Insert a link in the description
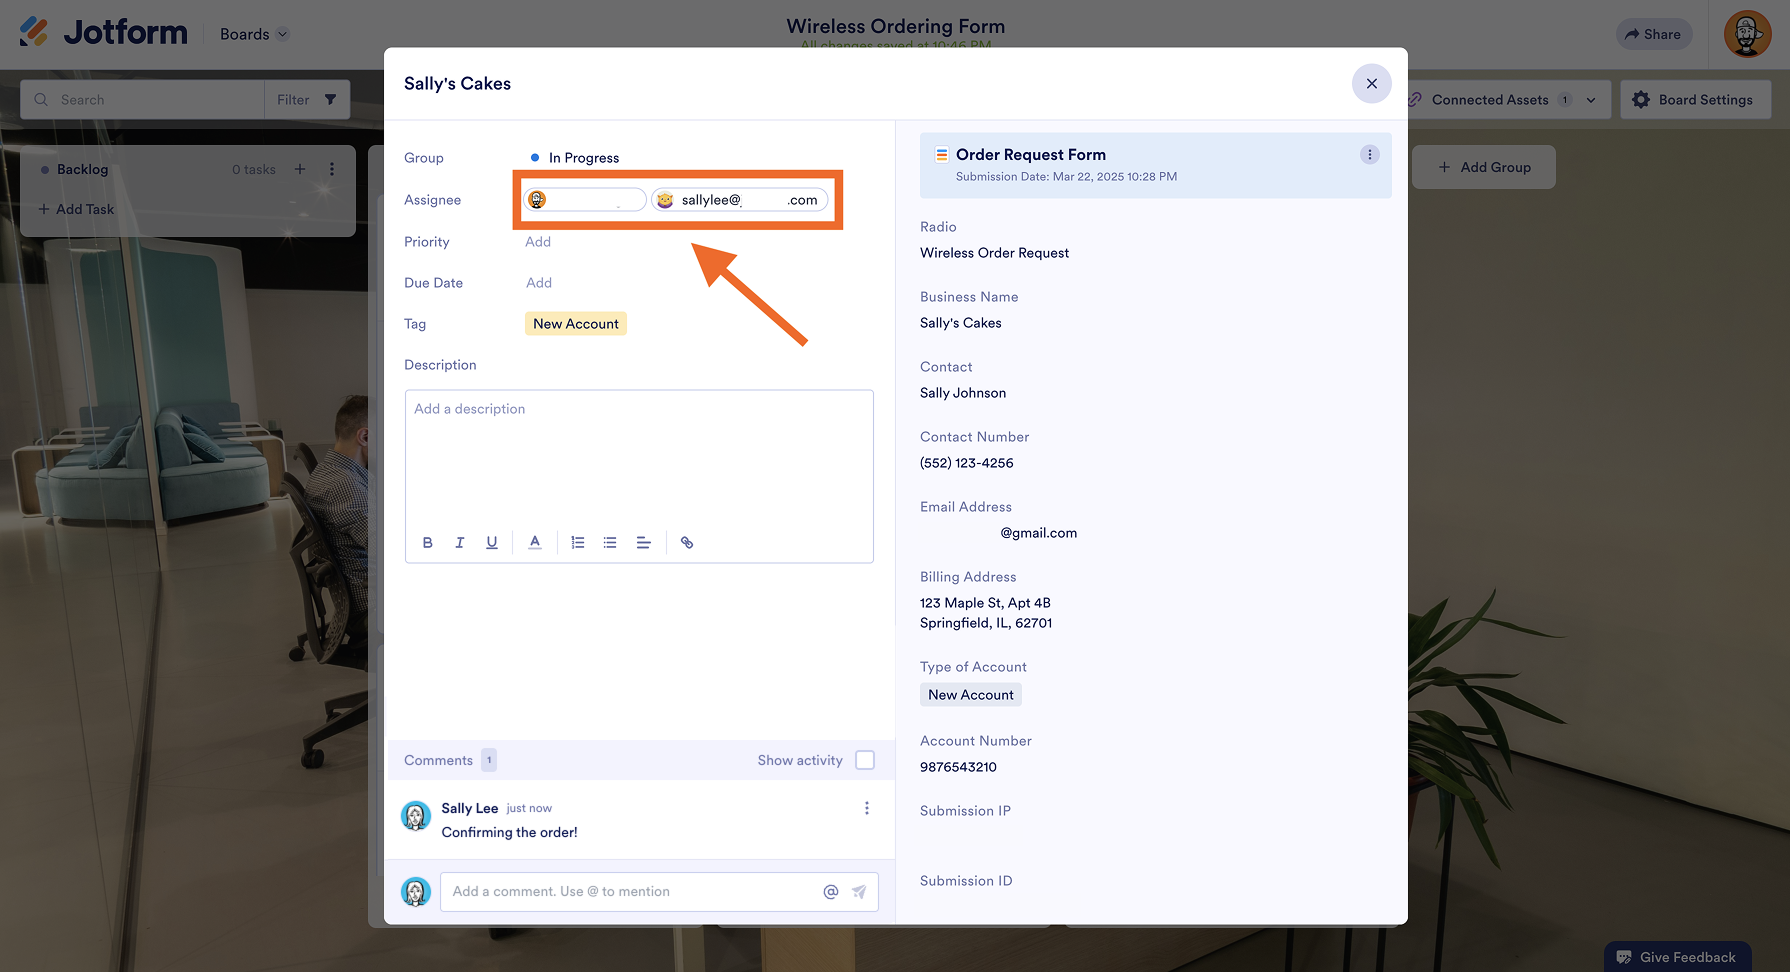1790x972 pixels. (687, 543)
